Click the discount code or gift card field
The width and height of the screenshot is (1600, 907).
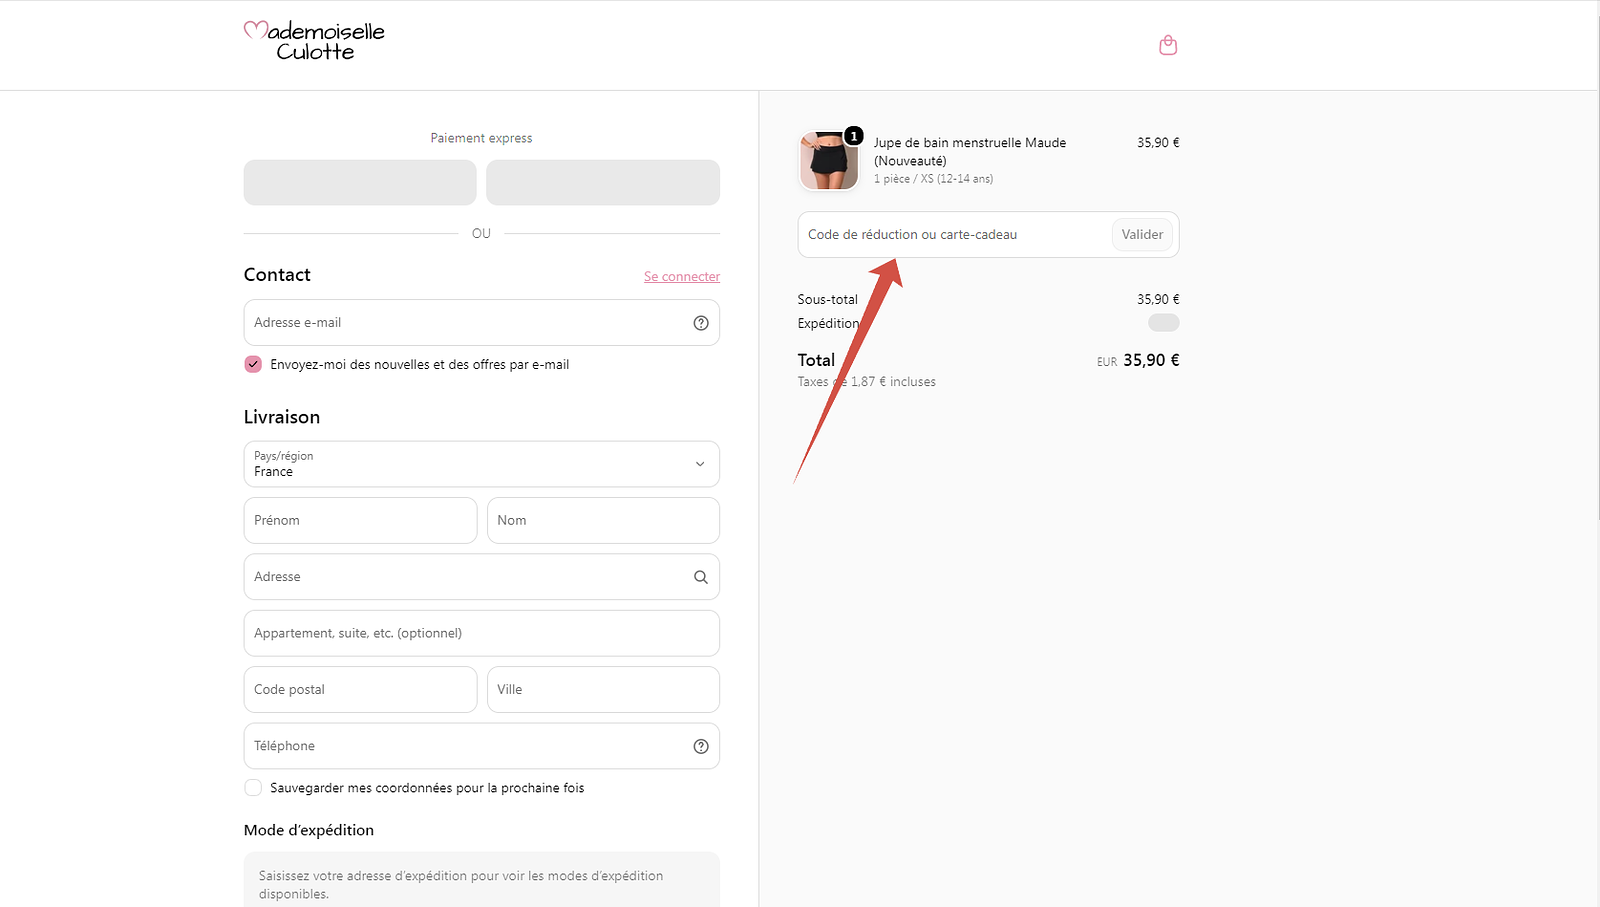point(955,235)
